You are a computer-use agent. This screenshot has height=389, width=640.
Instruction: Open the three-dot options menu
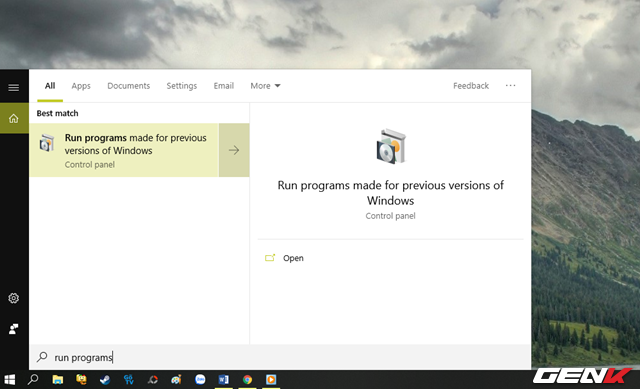(510, 85)
